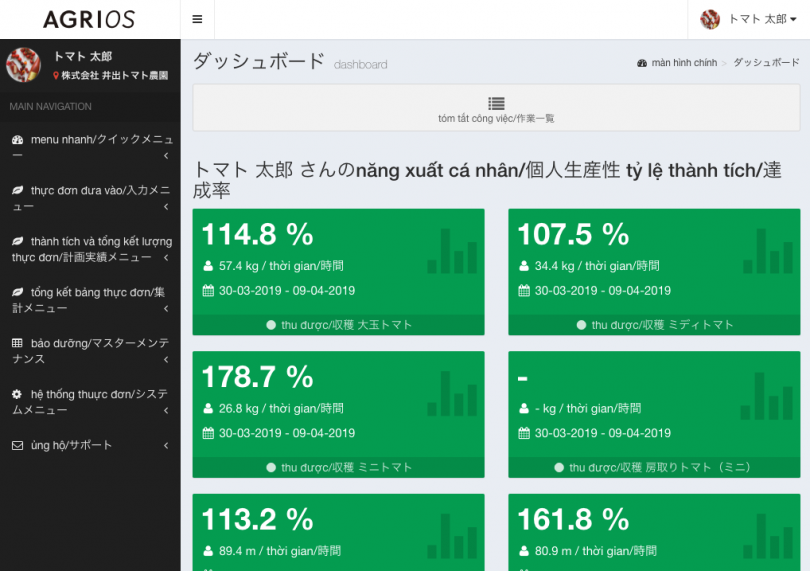This screenshot has height=571, width=810.
Task: Open the AGRIOS logo home link
Action: [x=89, y=19]
